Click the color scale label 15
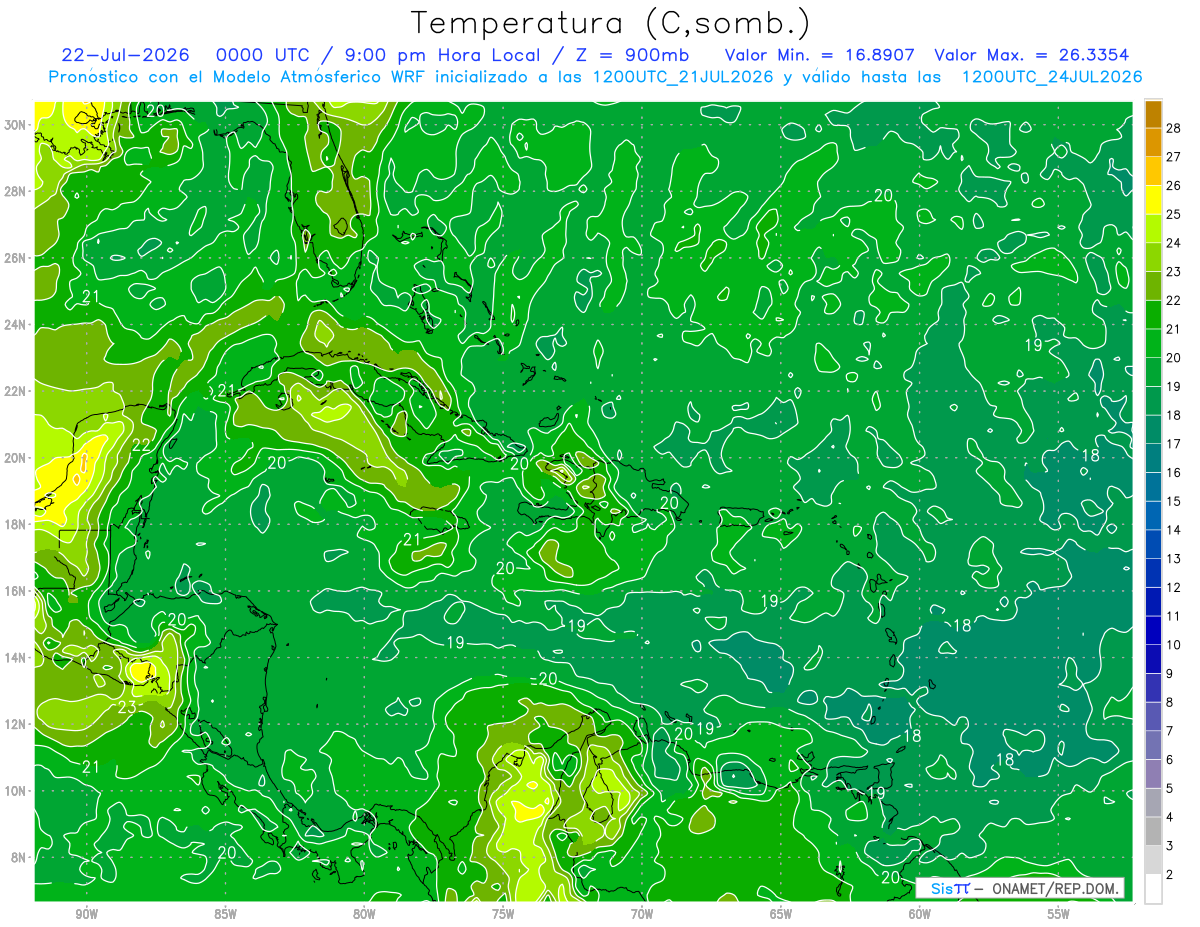The height and width of the screenshot is (927, 1200). click(1174, 501)
